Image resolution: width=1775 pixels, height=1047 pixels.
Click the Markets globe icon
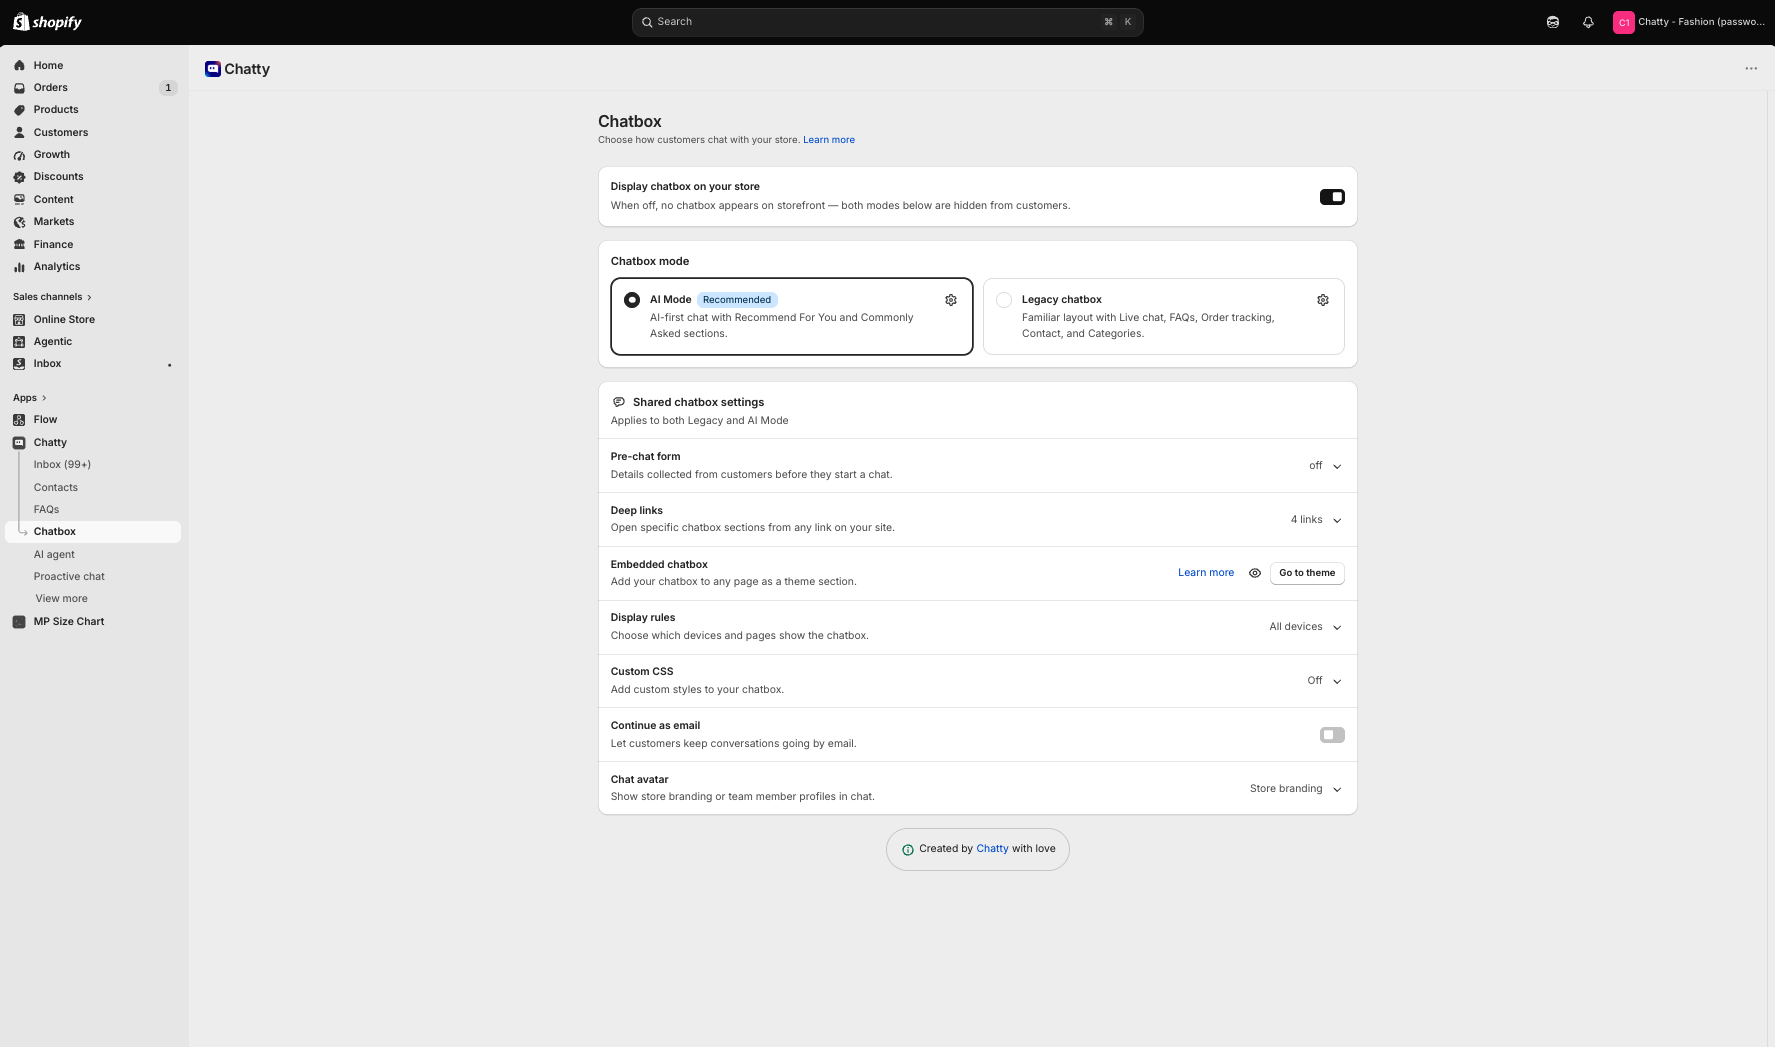(19, 222)
